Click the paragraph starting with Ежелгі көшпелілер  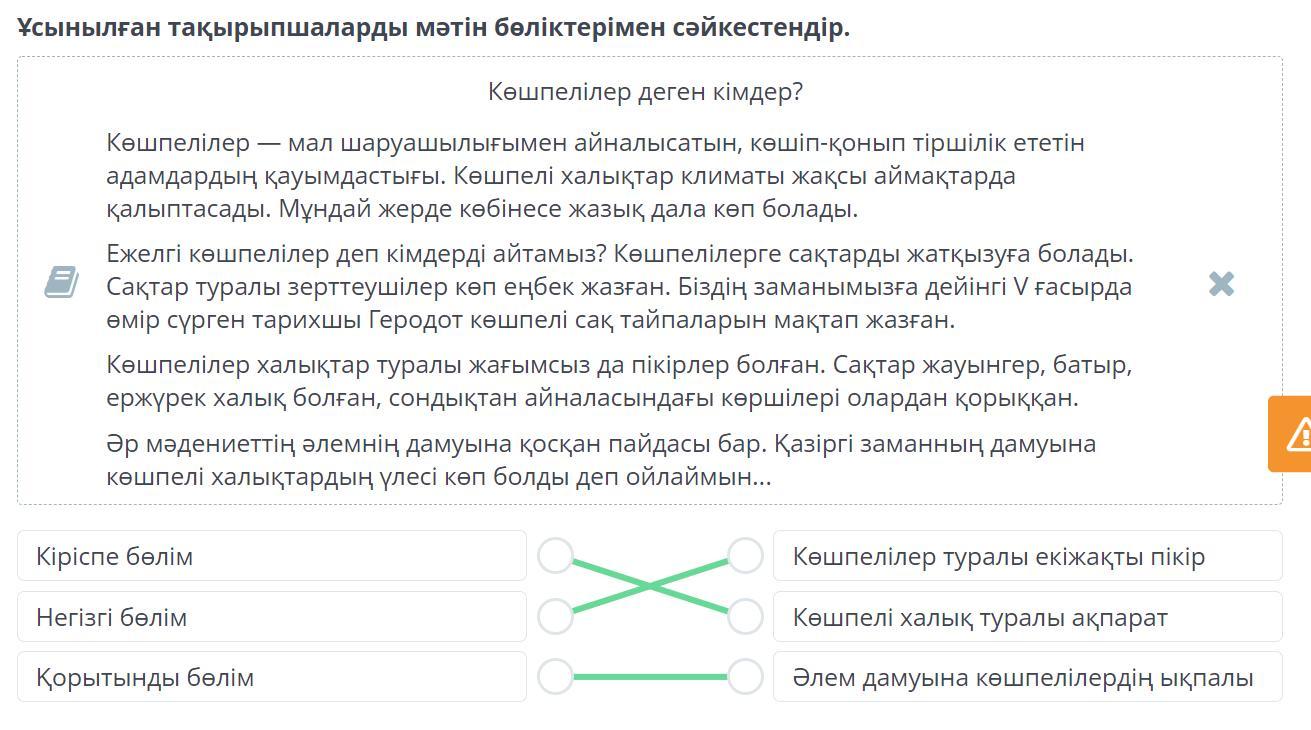click(x=620, y=287)
